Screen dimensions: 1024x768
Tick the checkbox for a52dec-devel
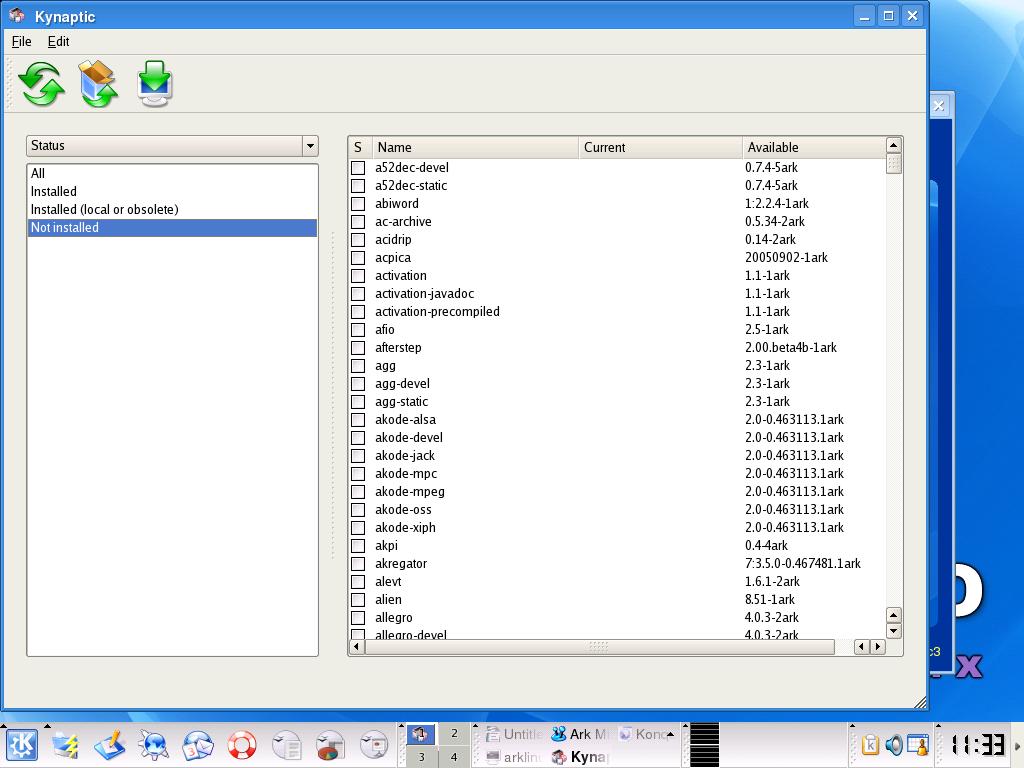pos(358,168)
